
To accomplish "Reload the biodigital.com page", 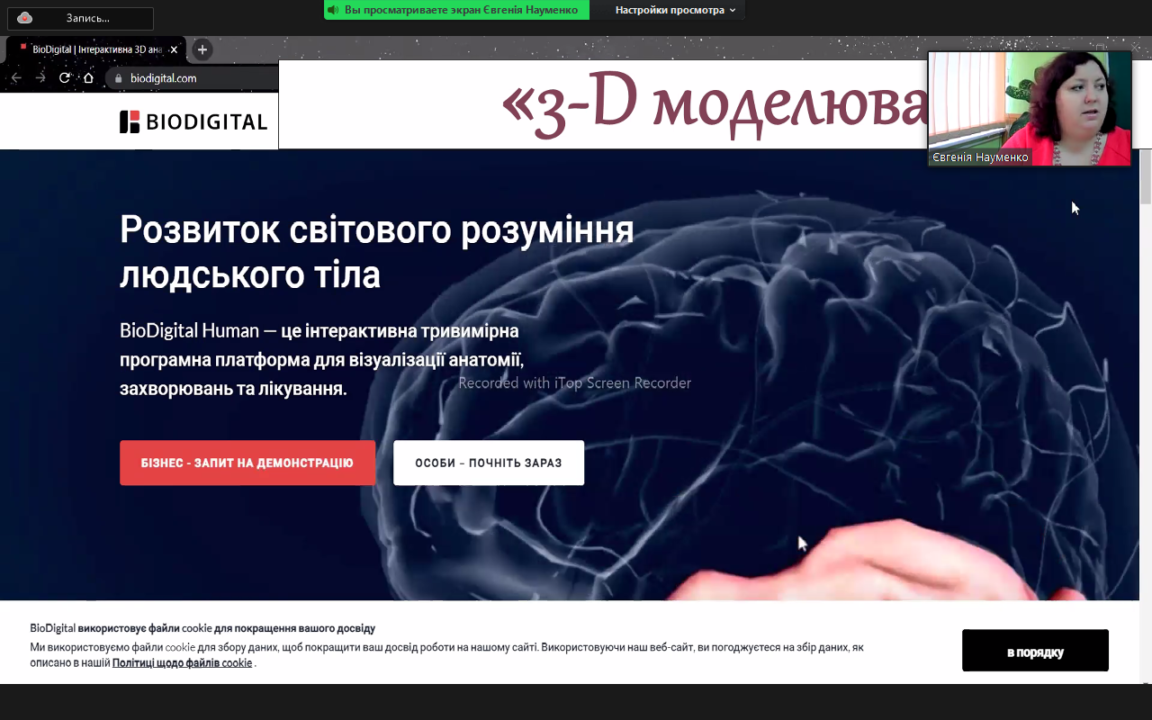I will pos(65,78).
